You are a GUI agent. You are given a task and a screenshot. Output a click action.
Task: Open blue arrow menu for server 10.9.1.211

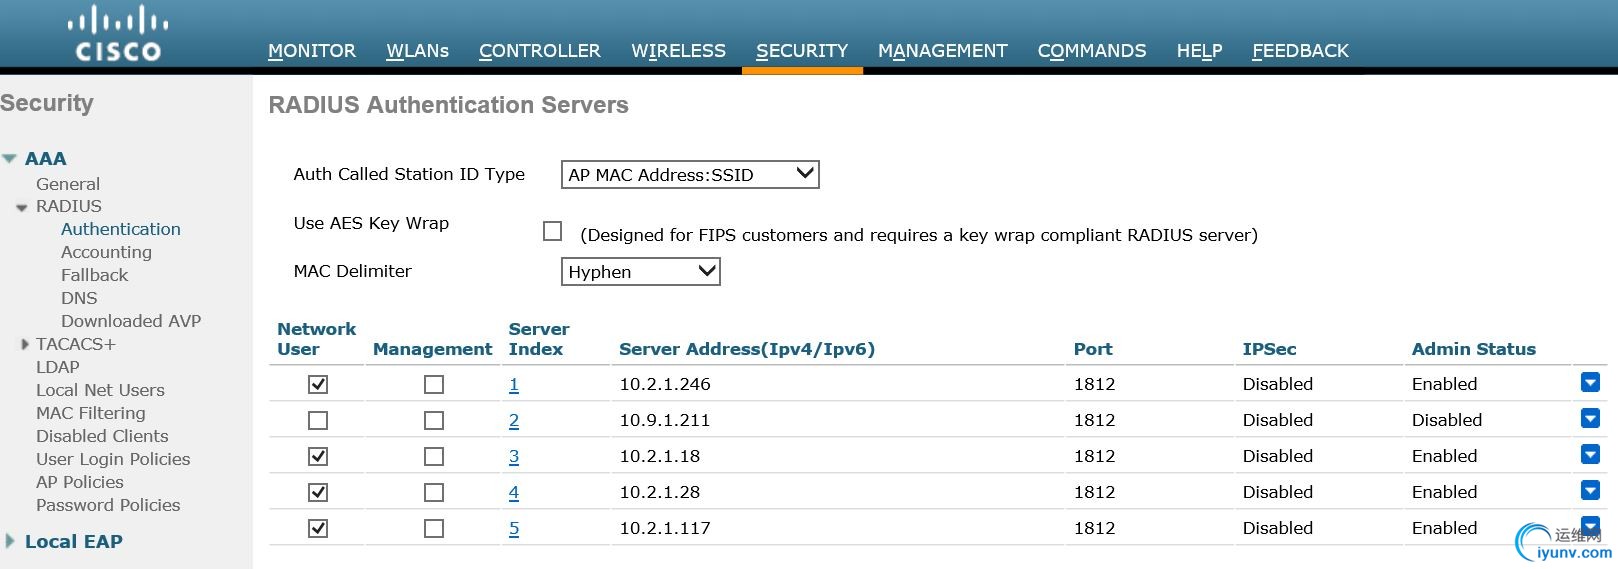1590,419
